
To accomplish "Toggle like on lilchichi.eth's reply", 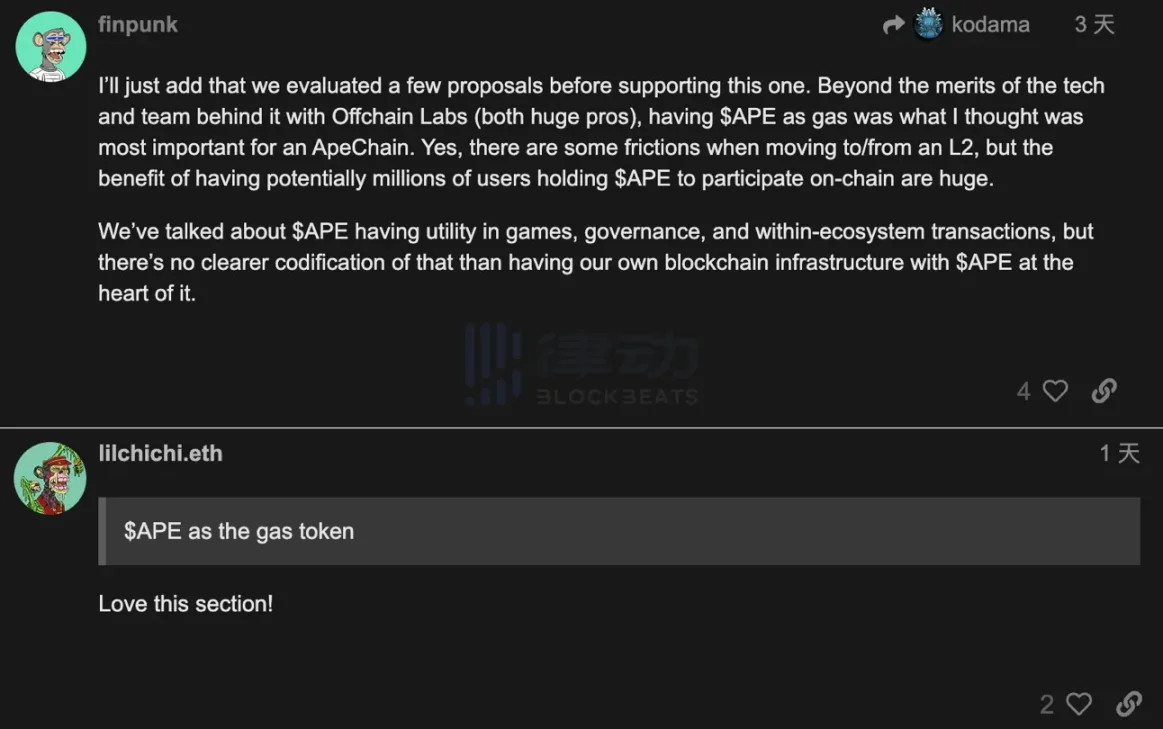I will click(1078, 703).
